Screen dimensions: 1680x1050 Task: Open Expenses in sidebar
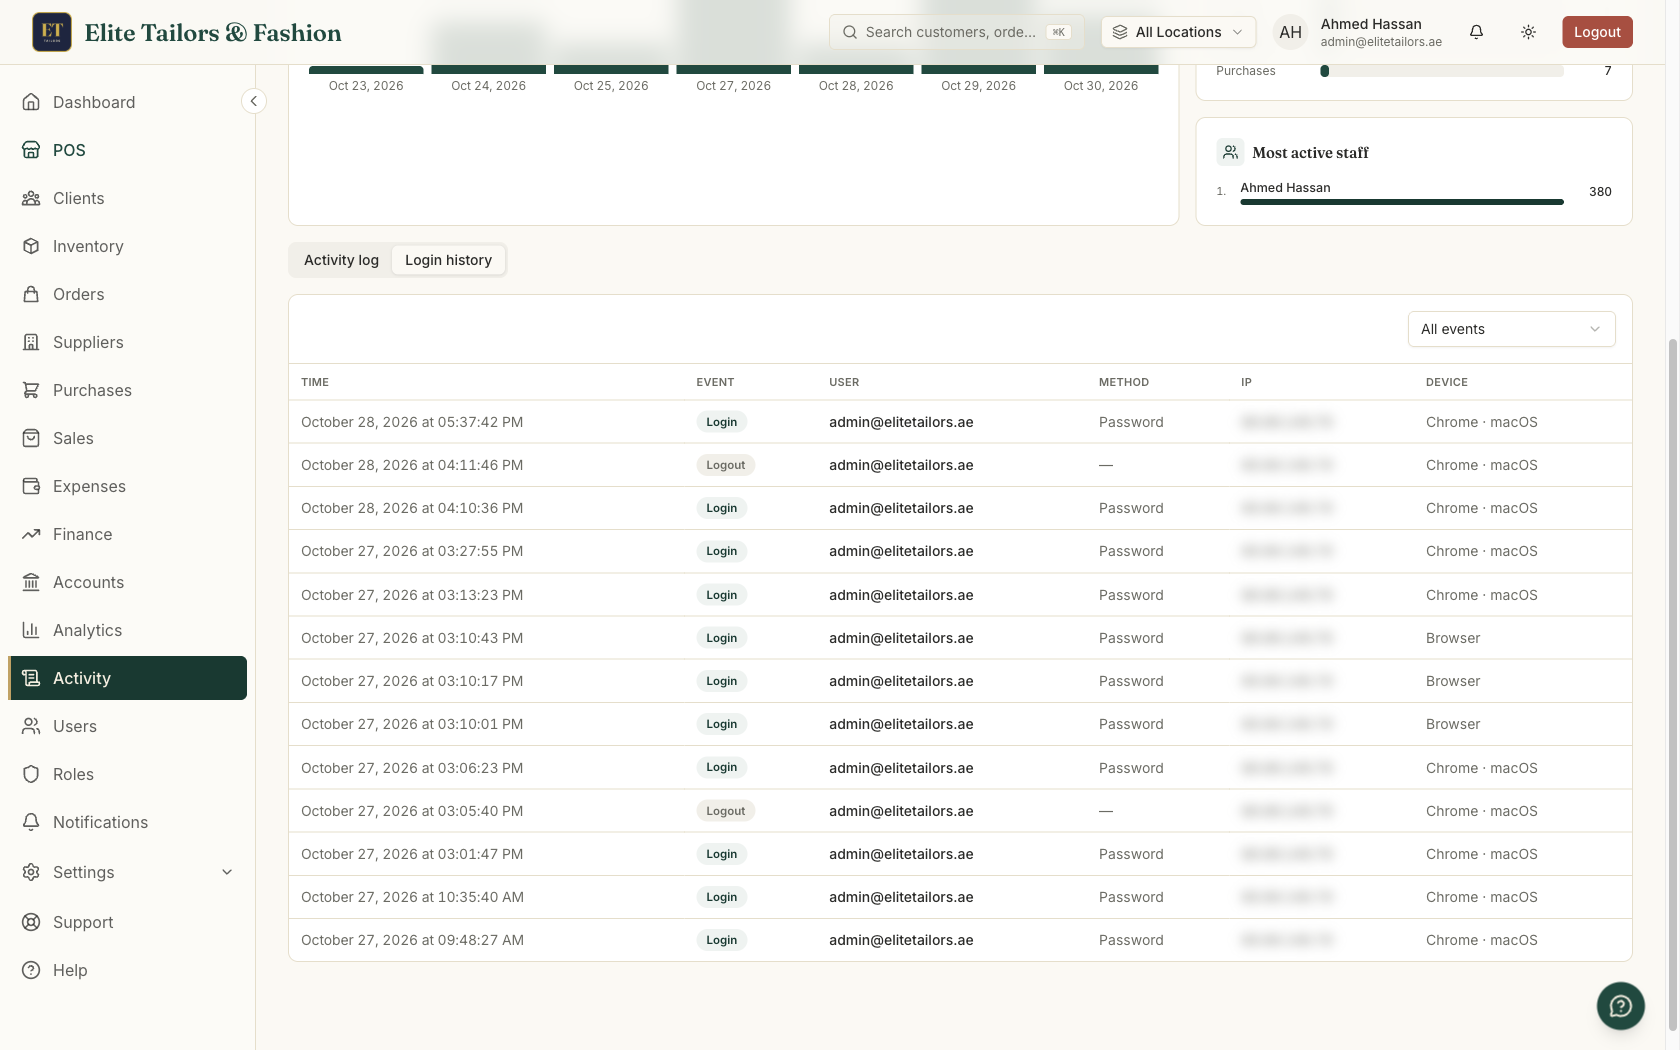click(x=128, y=486)
